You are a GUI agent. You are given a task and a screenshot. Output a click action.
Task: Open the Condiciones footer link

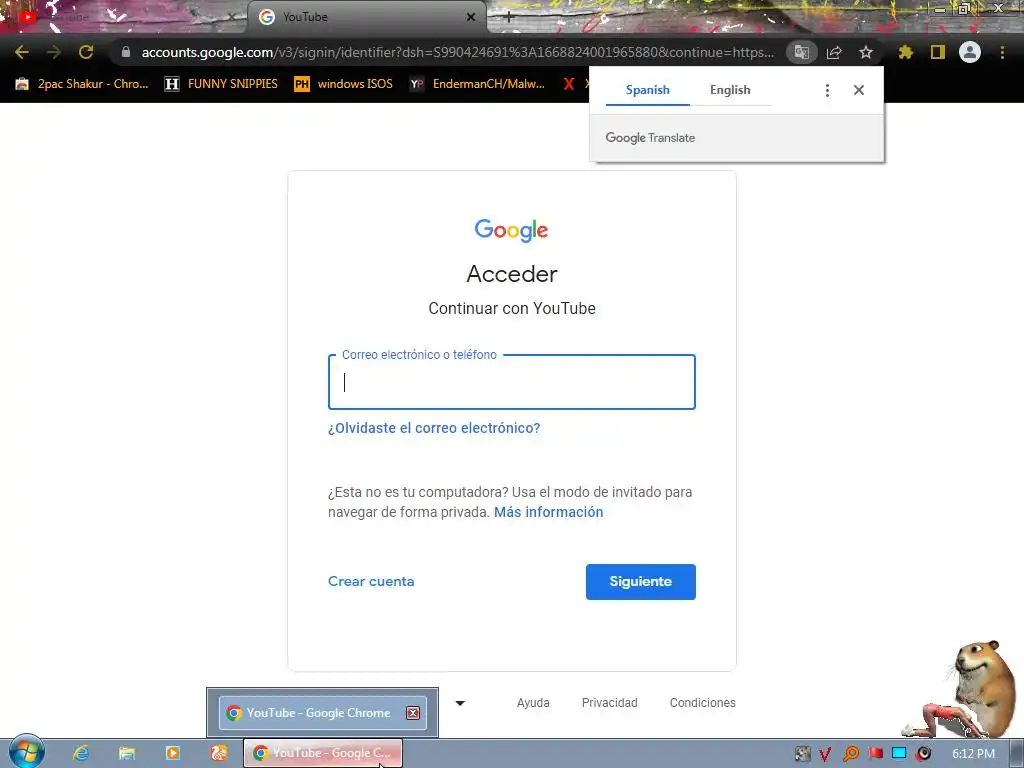point(703,703)
